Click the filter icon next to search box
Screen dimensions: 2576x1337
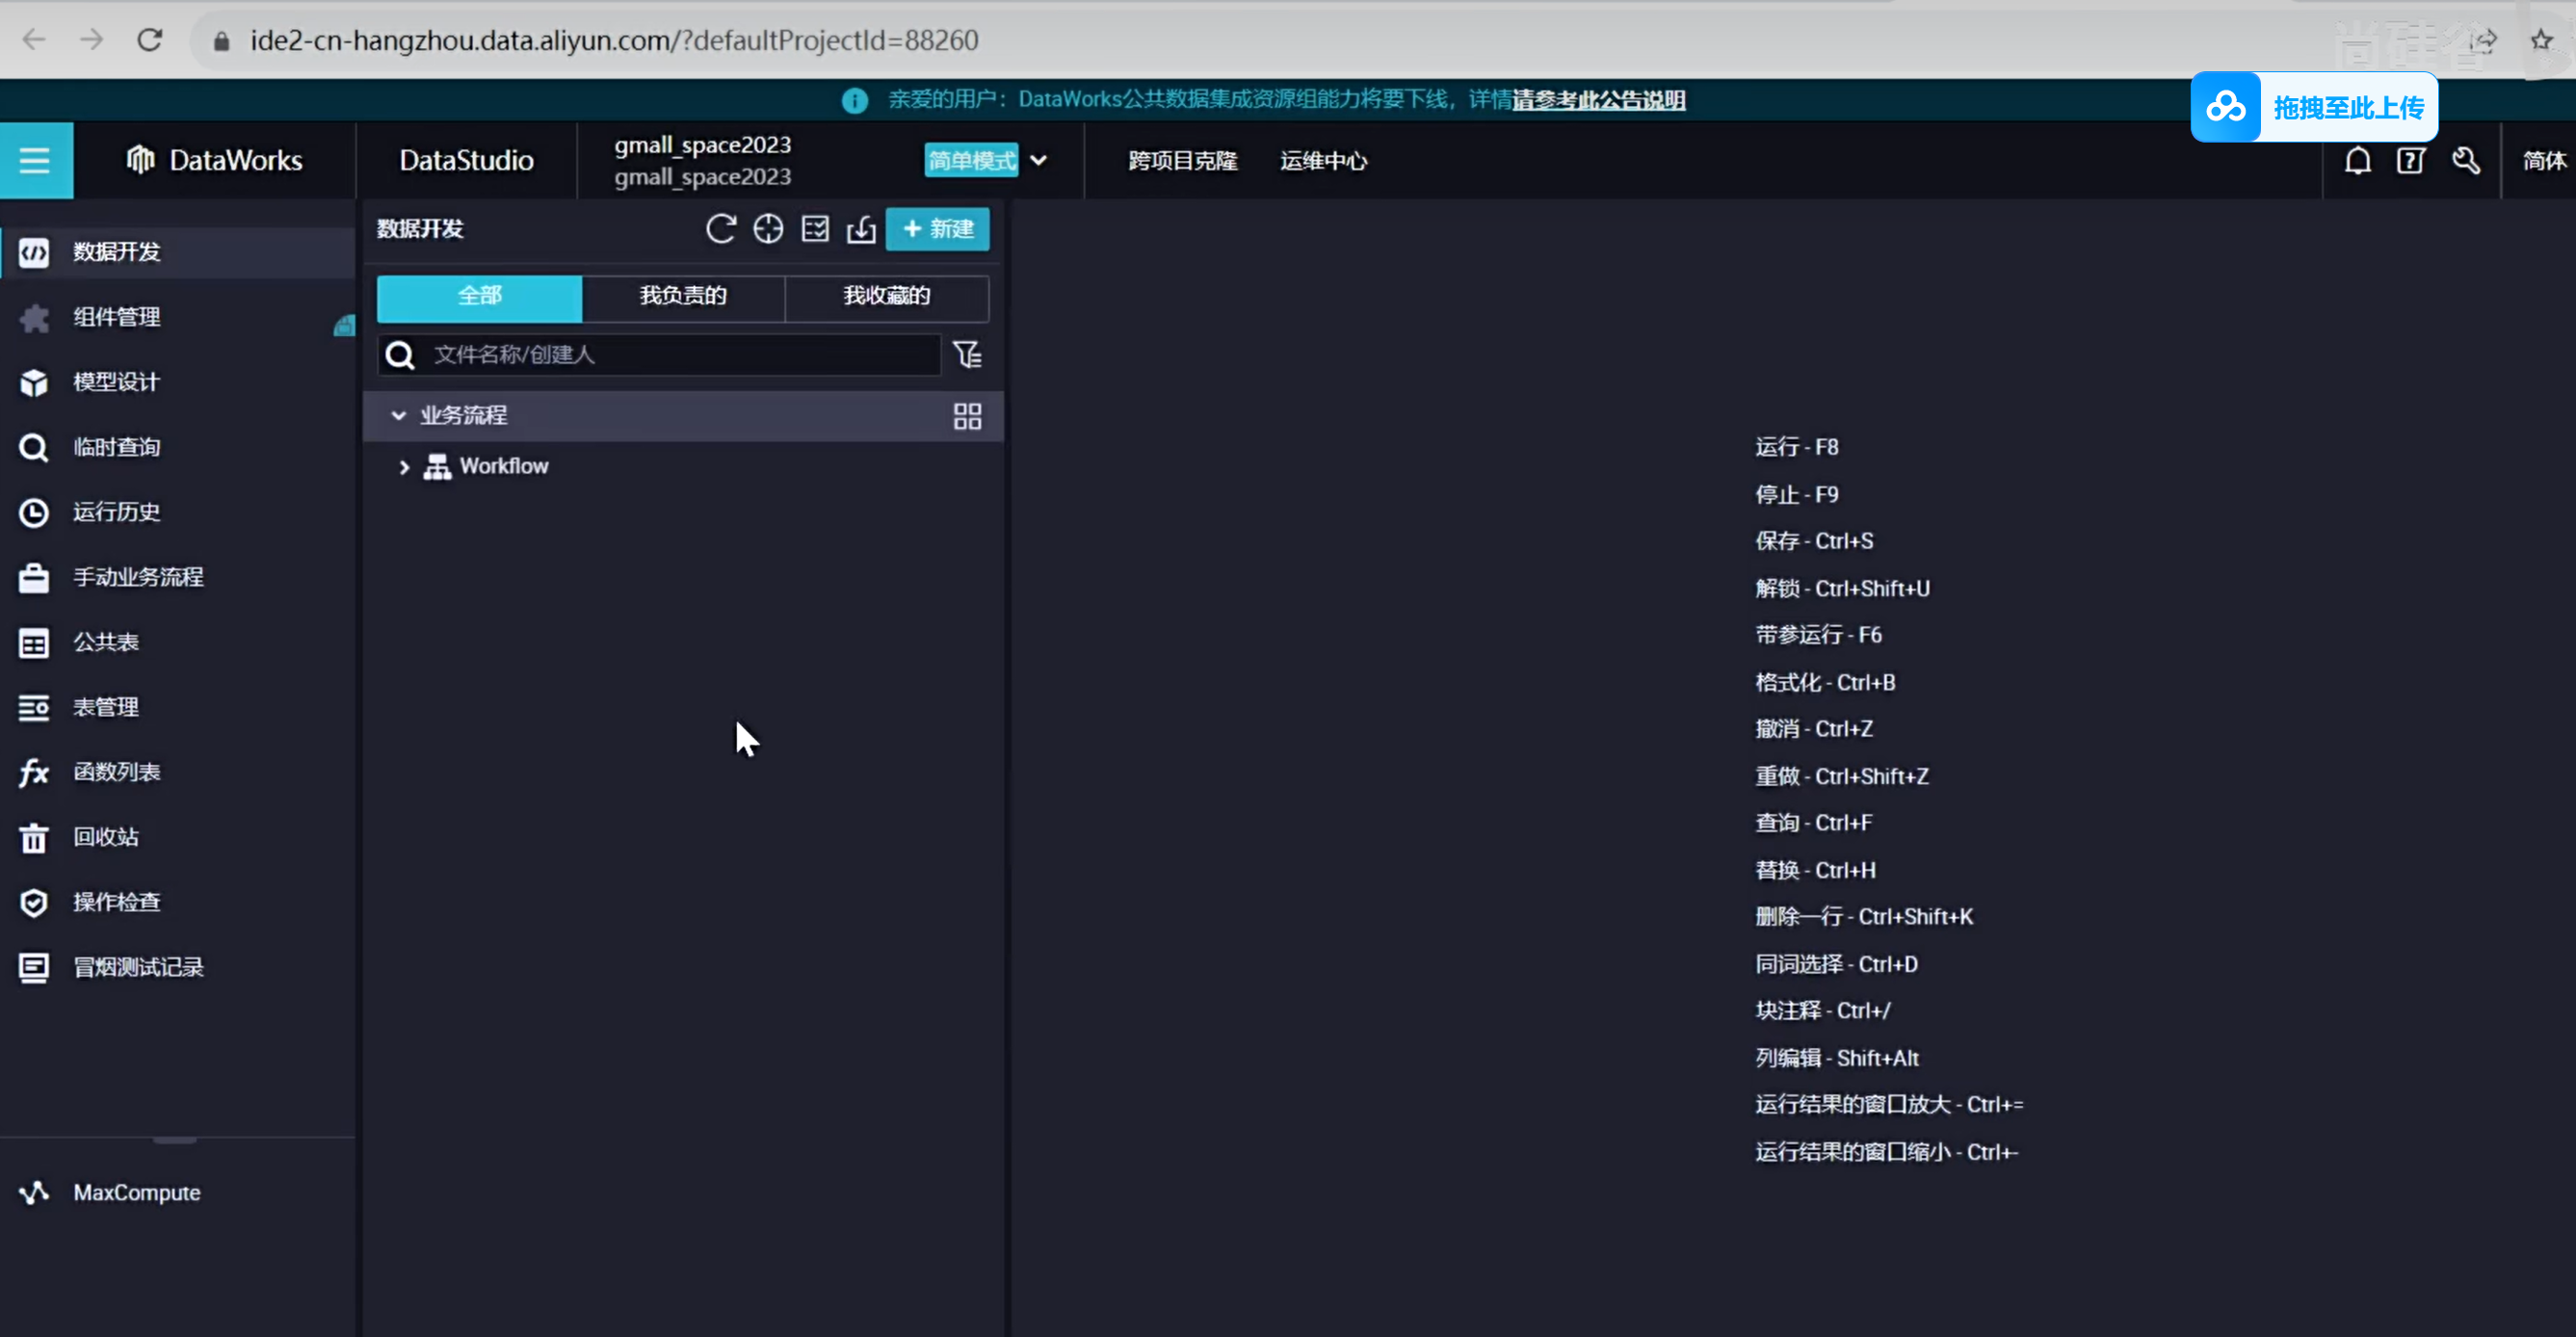[x=967, y=354]
